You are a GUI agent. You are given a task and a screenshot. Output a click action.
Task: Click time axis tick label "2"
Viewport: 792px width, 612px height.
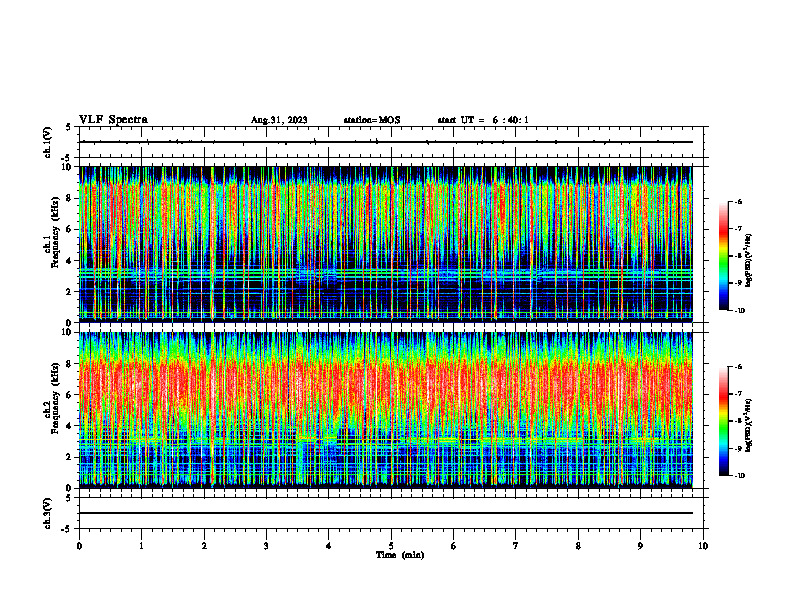pos(204,546)
